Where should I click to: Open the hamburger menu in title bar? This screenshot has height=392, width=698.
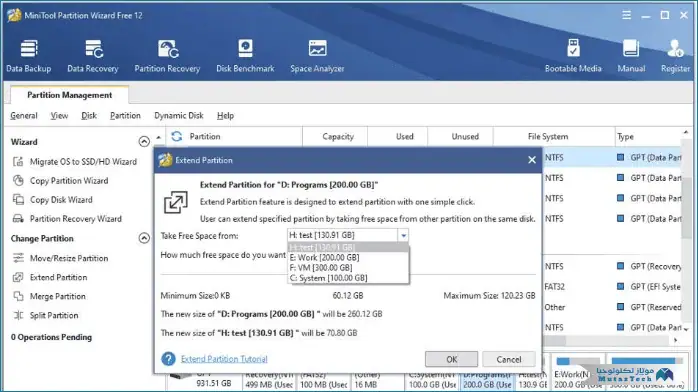coord(626,15)
